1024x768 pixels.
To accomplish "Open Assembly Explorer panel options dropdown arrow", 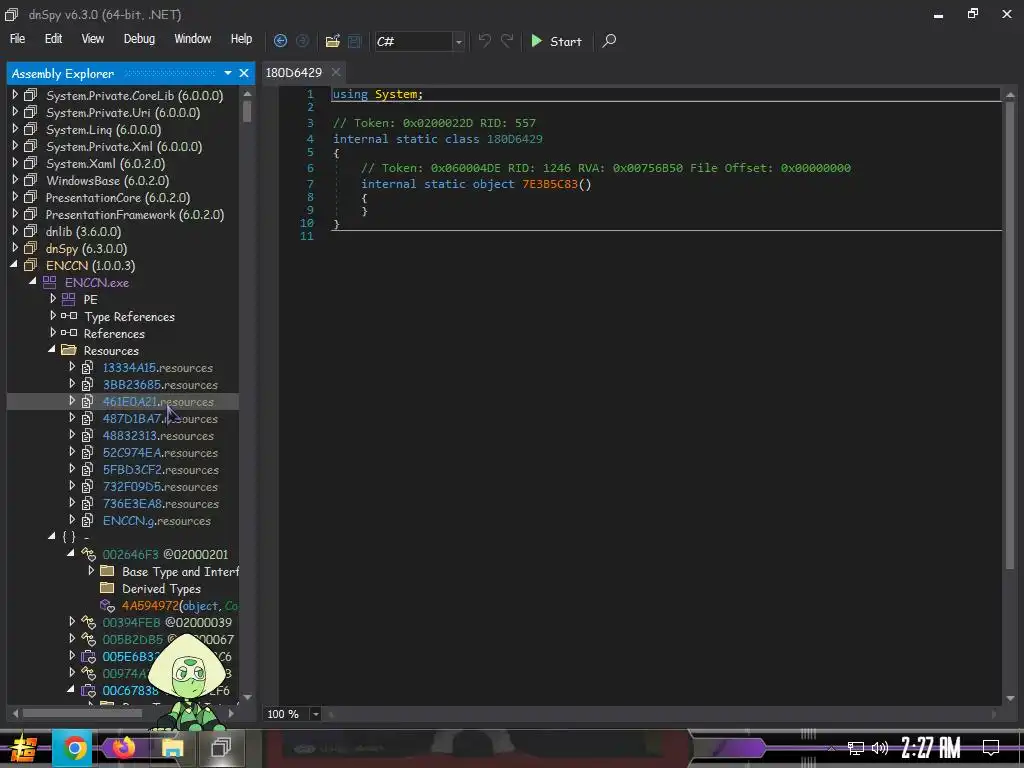I will [x=227, y=73].
